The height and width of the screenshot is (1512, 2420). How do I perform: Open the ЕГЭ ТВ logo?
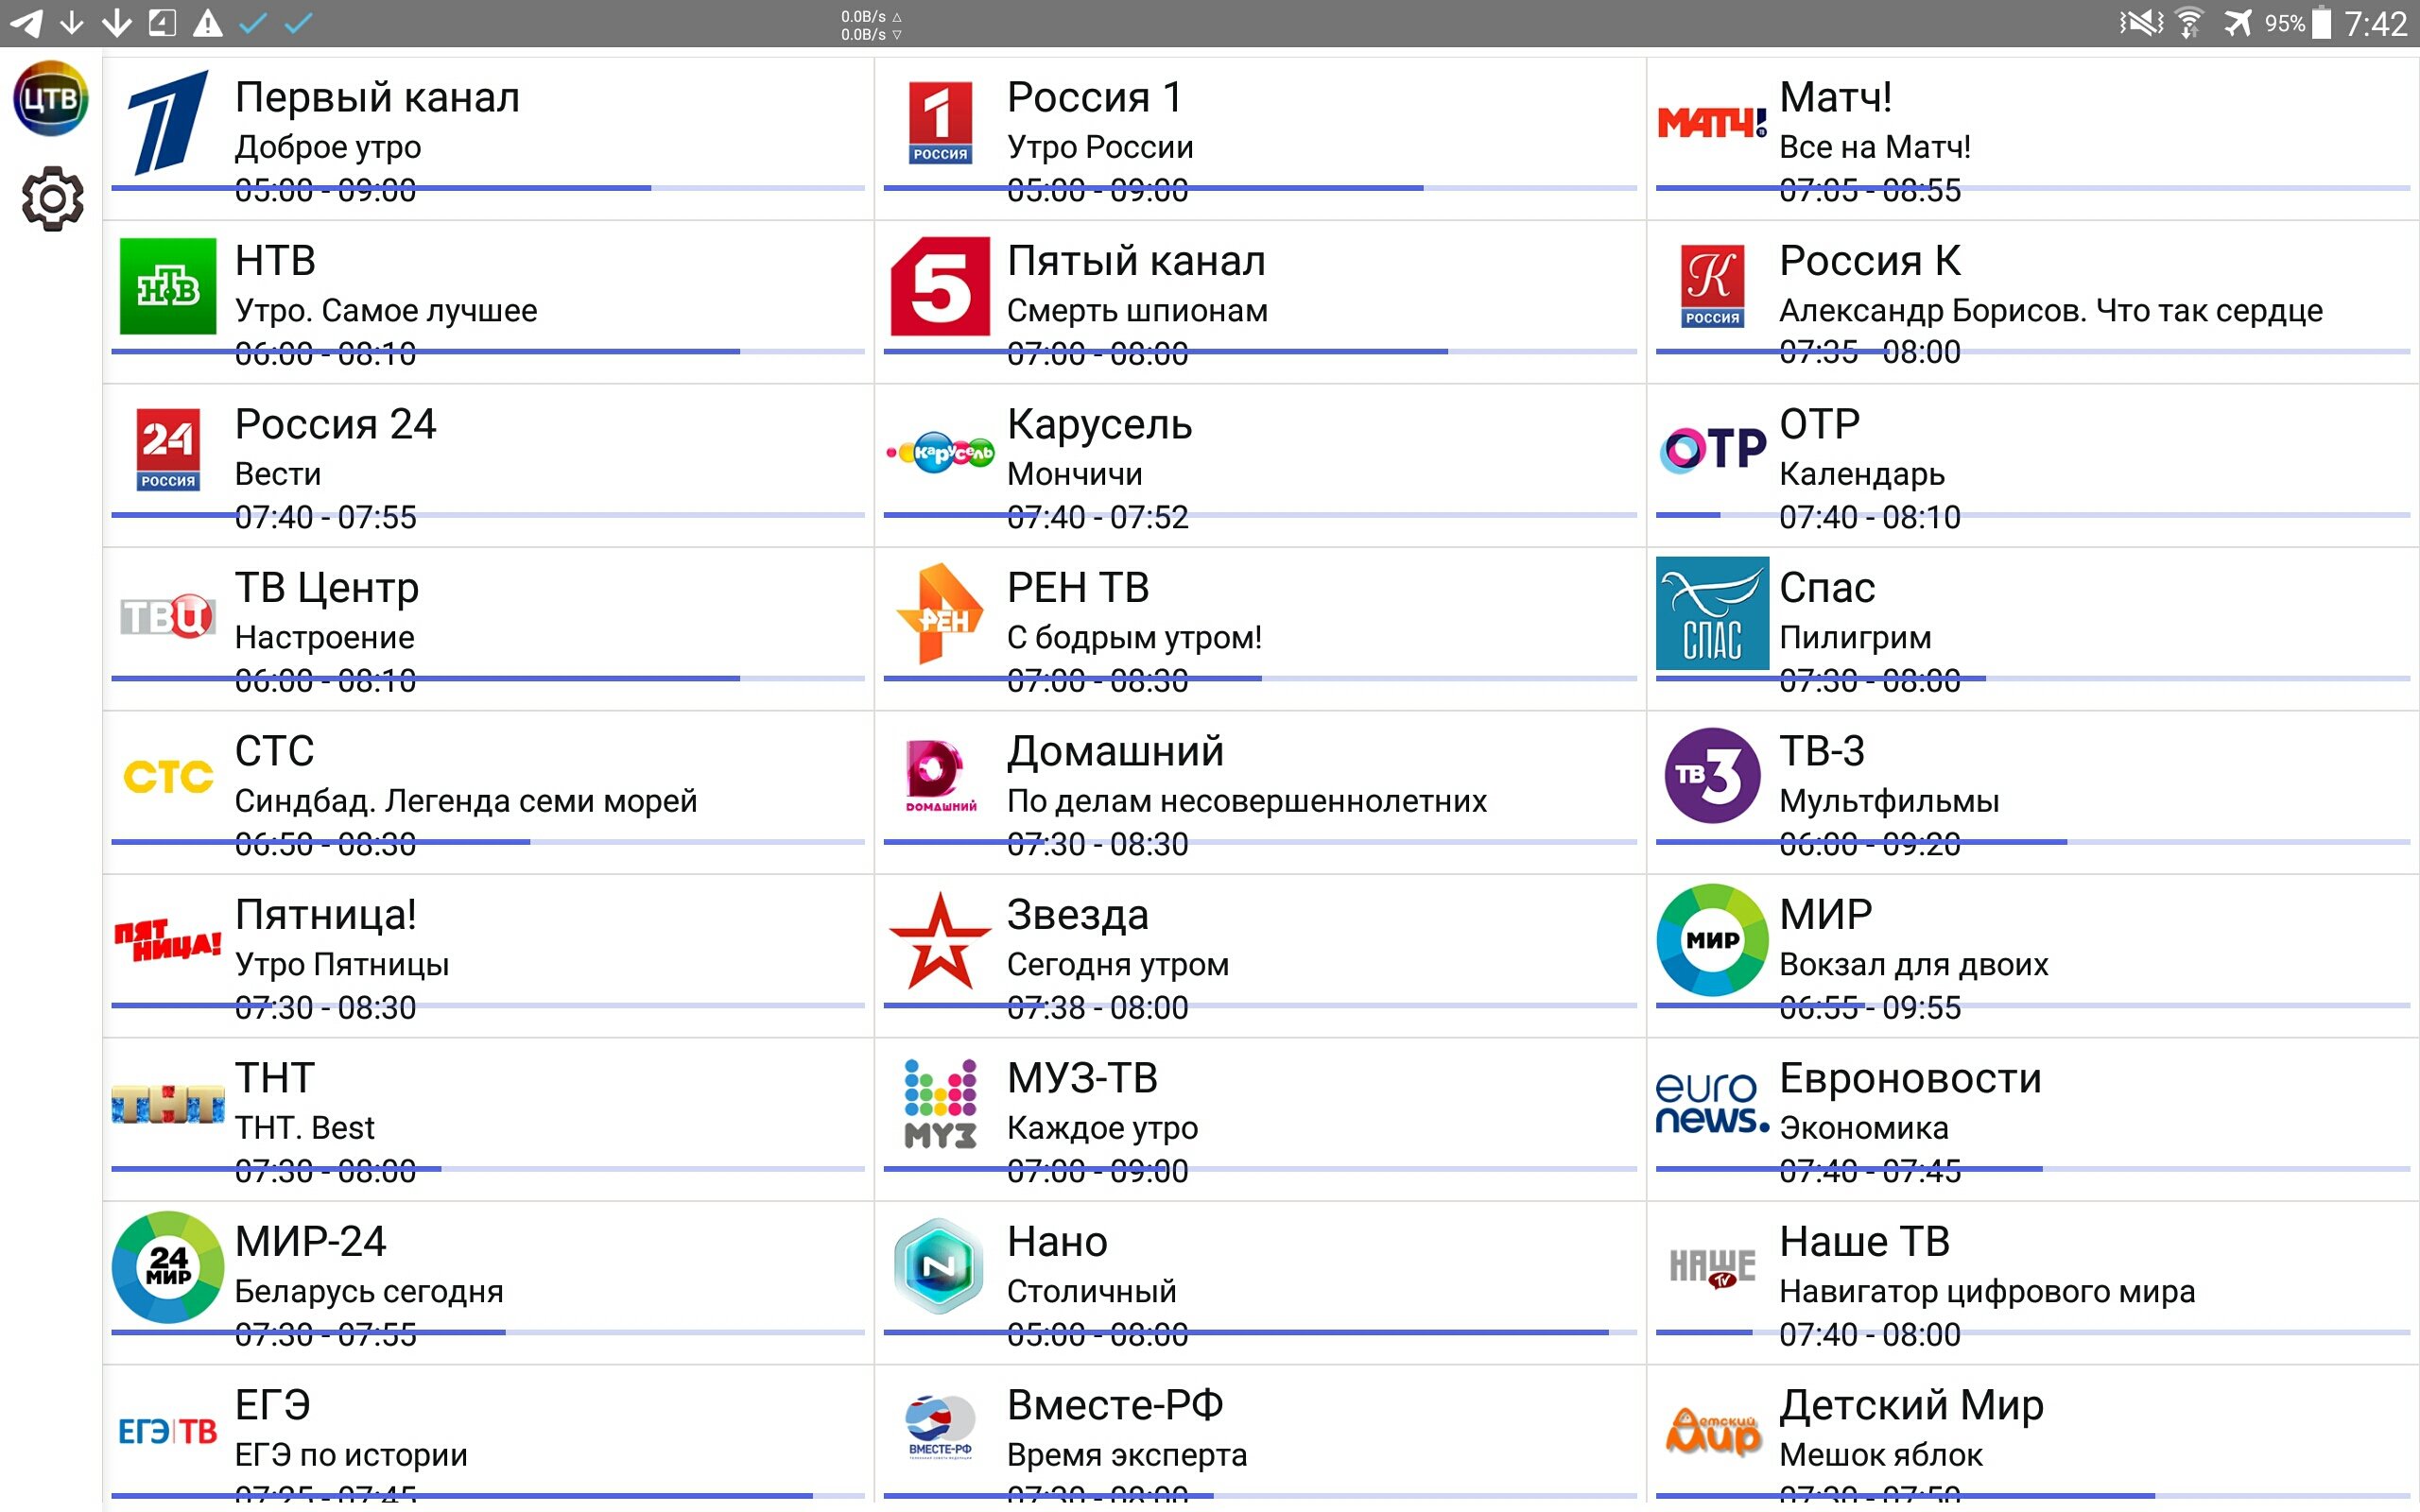168,1432
